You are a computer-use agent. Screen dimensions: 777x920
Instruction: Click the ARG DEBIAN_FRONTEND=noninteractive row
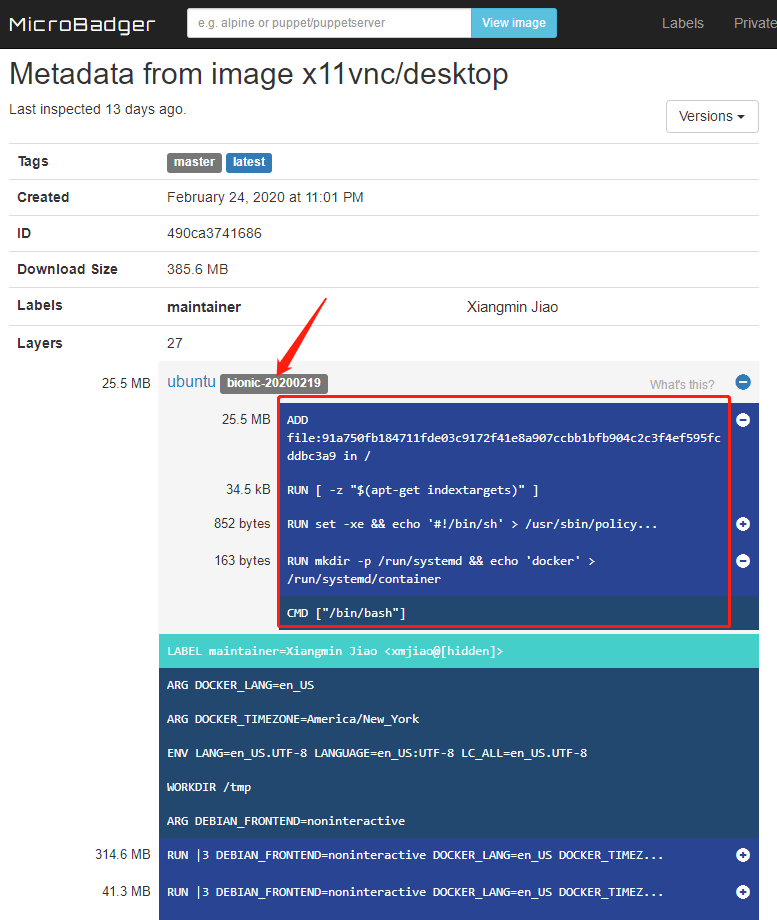[458, 821]
